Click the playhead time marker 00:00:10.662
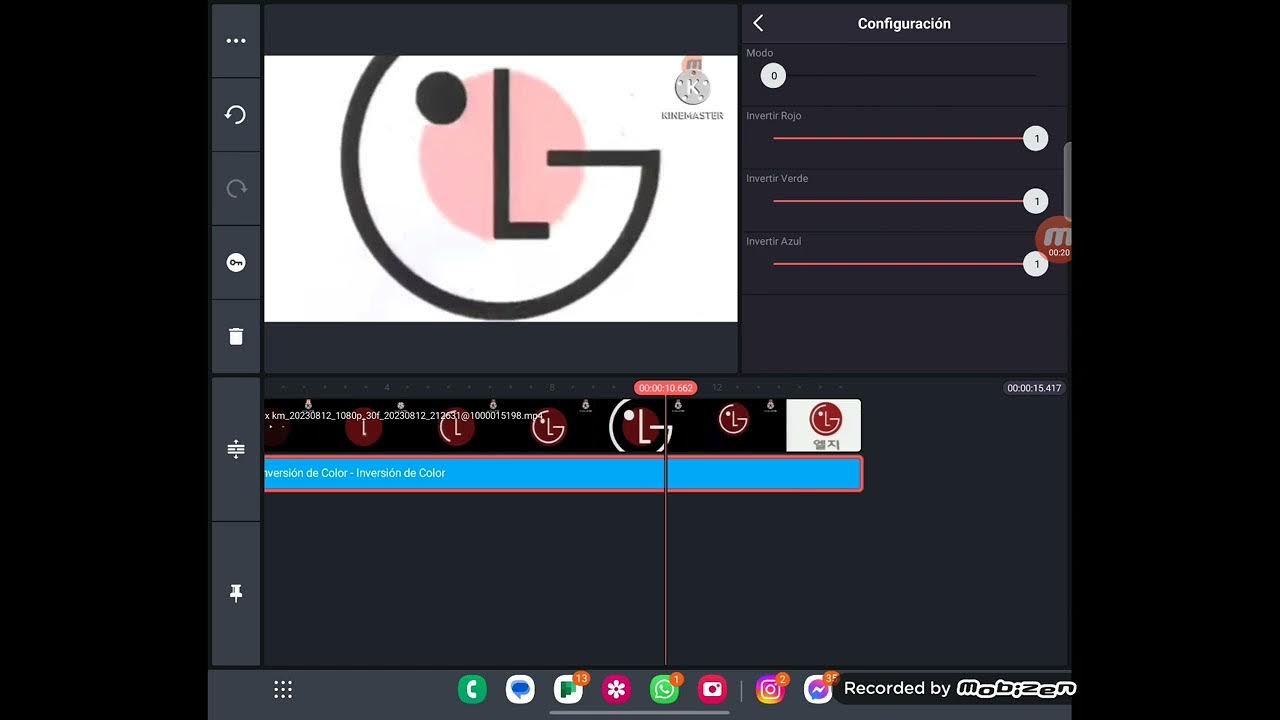The image size is (1280, 720). click(666, 388)
